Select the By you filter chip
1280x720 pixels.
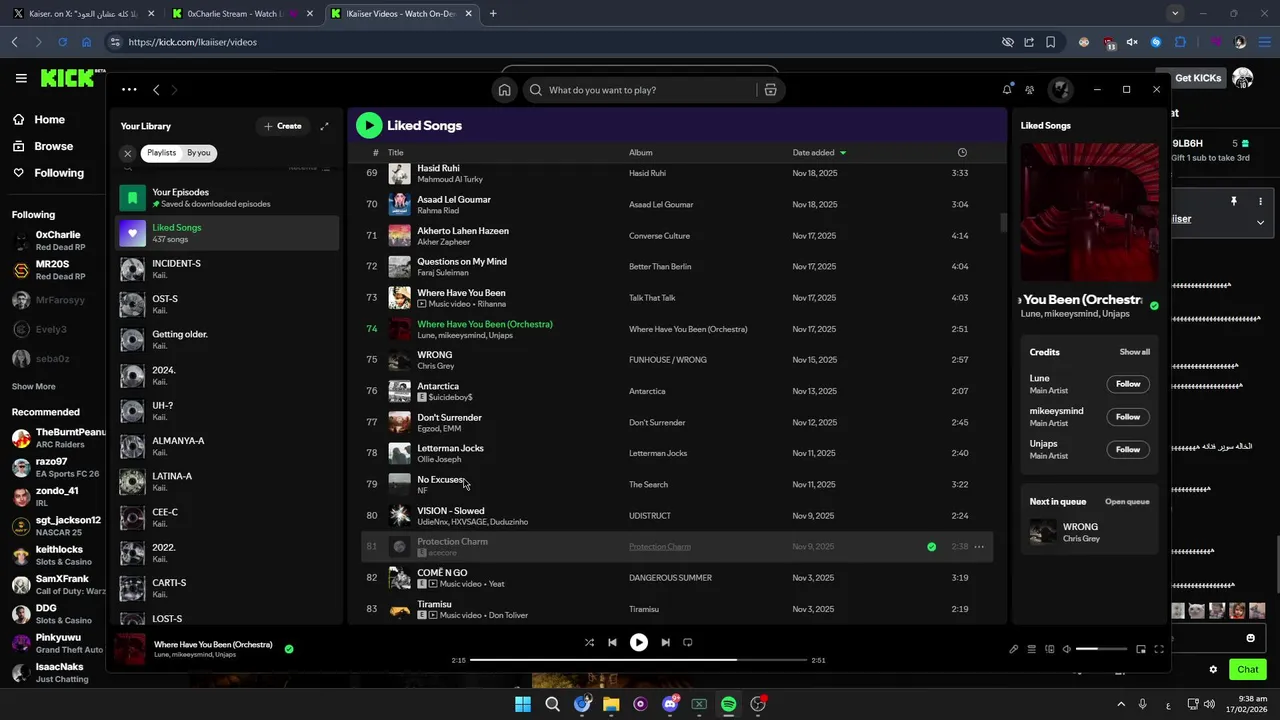point(199,153)
